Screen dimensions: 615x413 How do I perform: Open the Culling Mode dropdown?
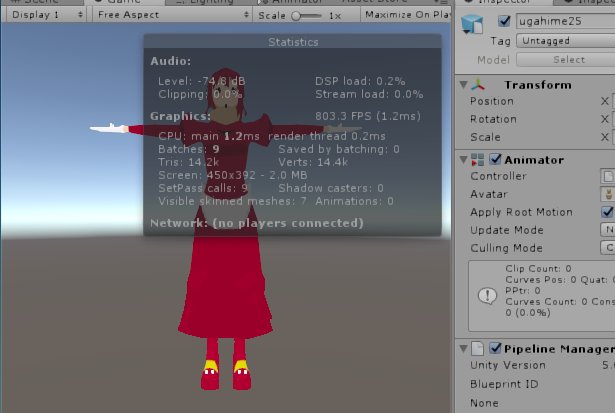tap(608, 248)
